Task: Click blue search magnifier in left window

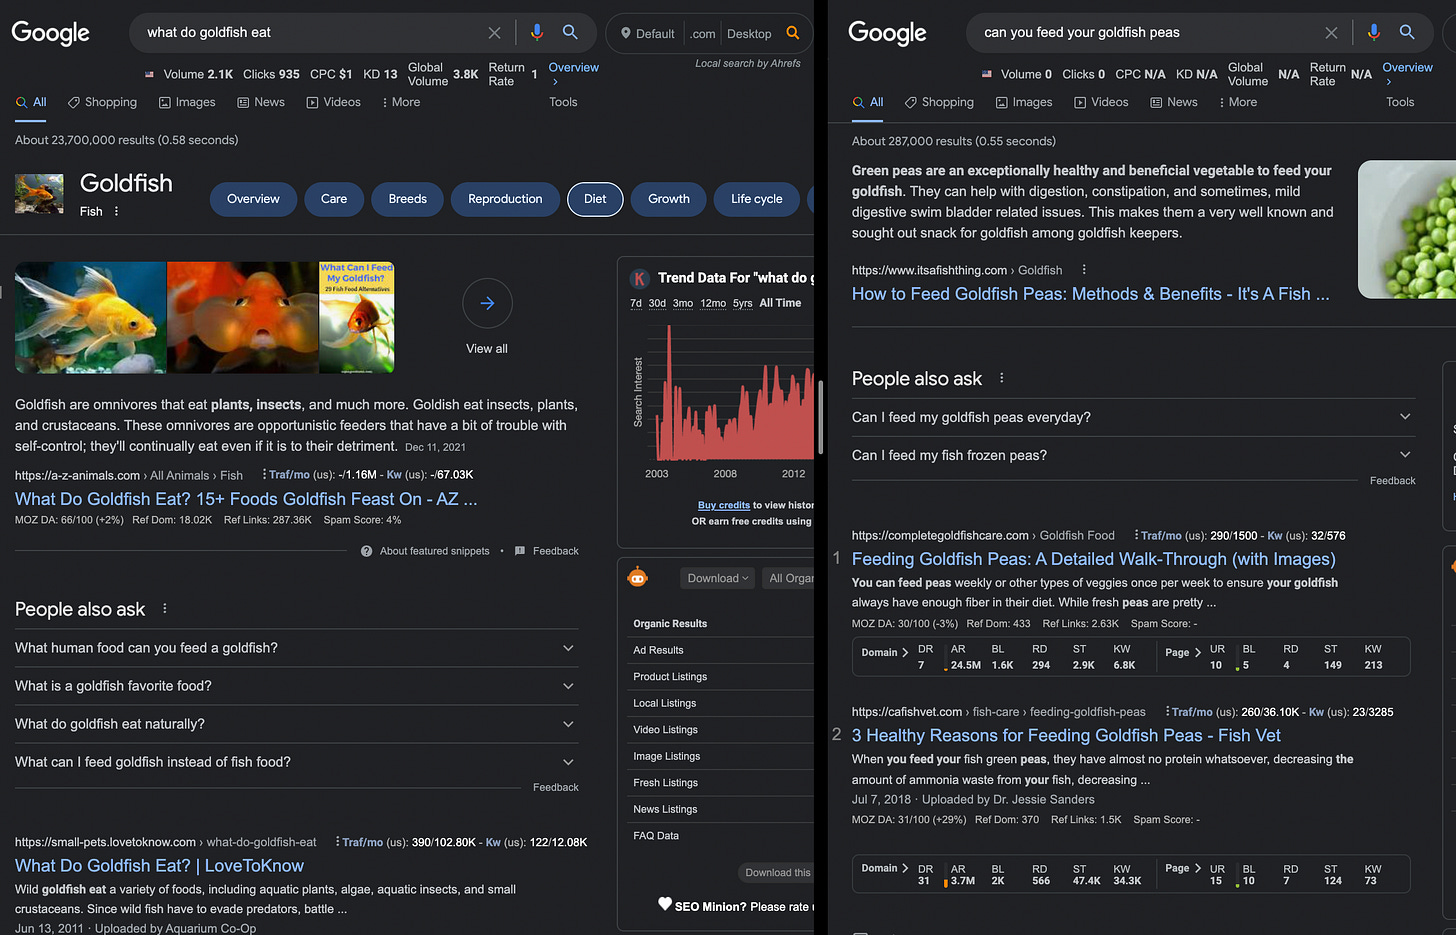Action: tap(570, 32)
